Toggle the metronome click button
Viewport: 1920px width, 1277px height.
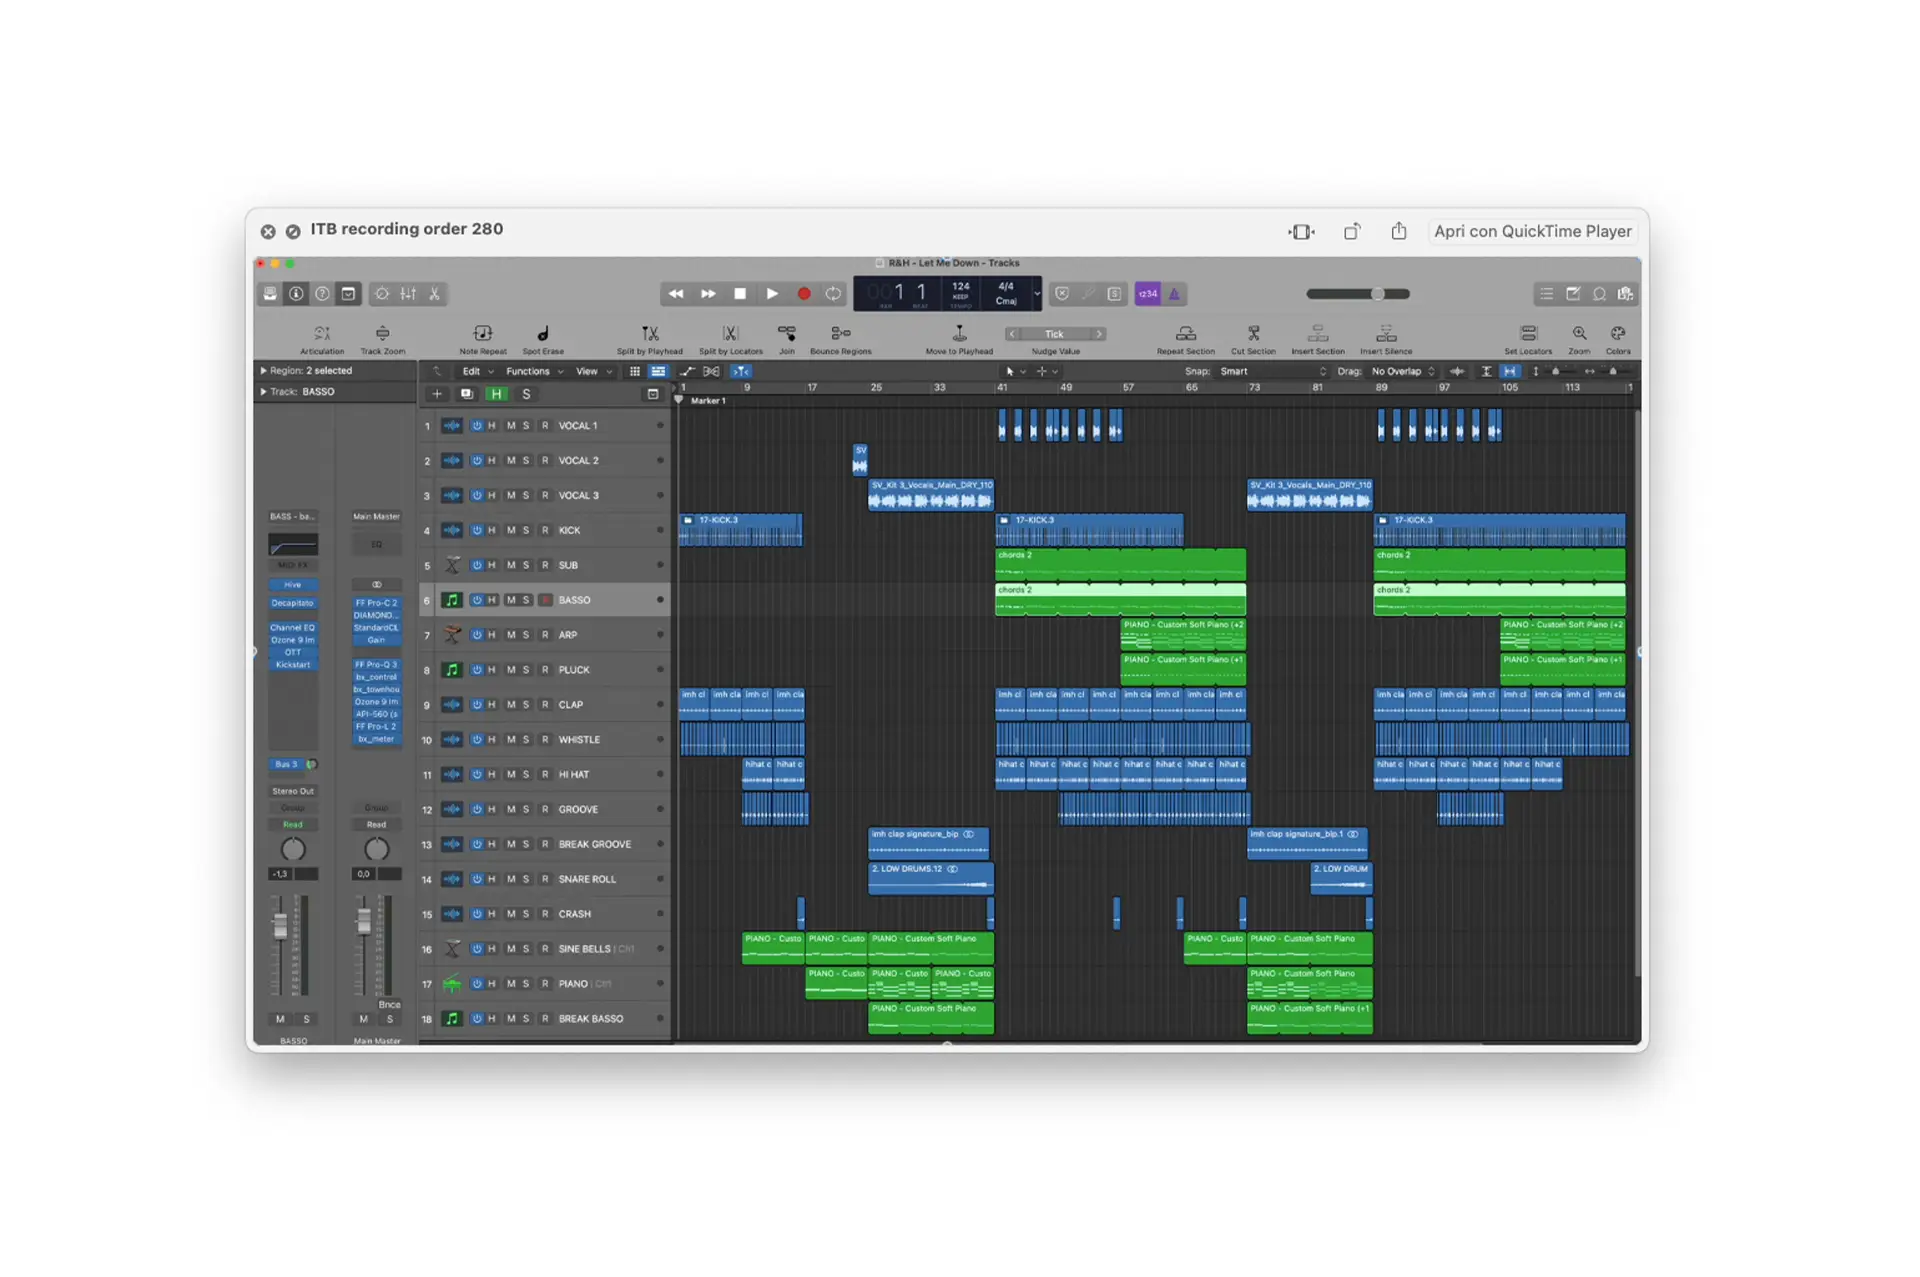click(1174, 294)
